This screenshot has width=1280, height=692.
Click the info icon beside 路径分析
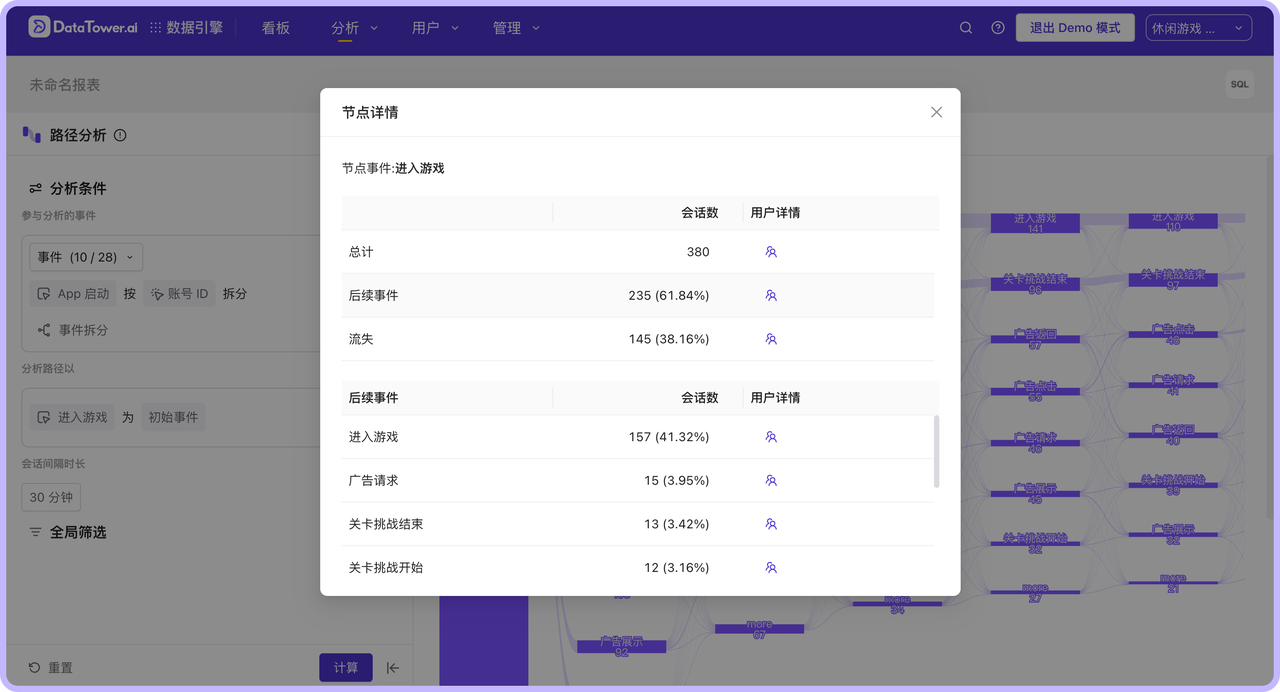119,134
